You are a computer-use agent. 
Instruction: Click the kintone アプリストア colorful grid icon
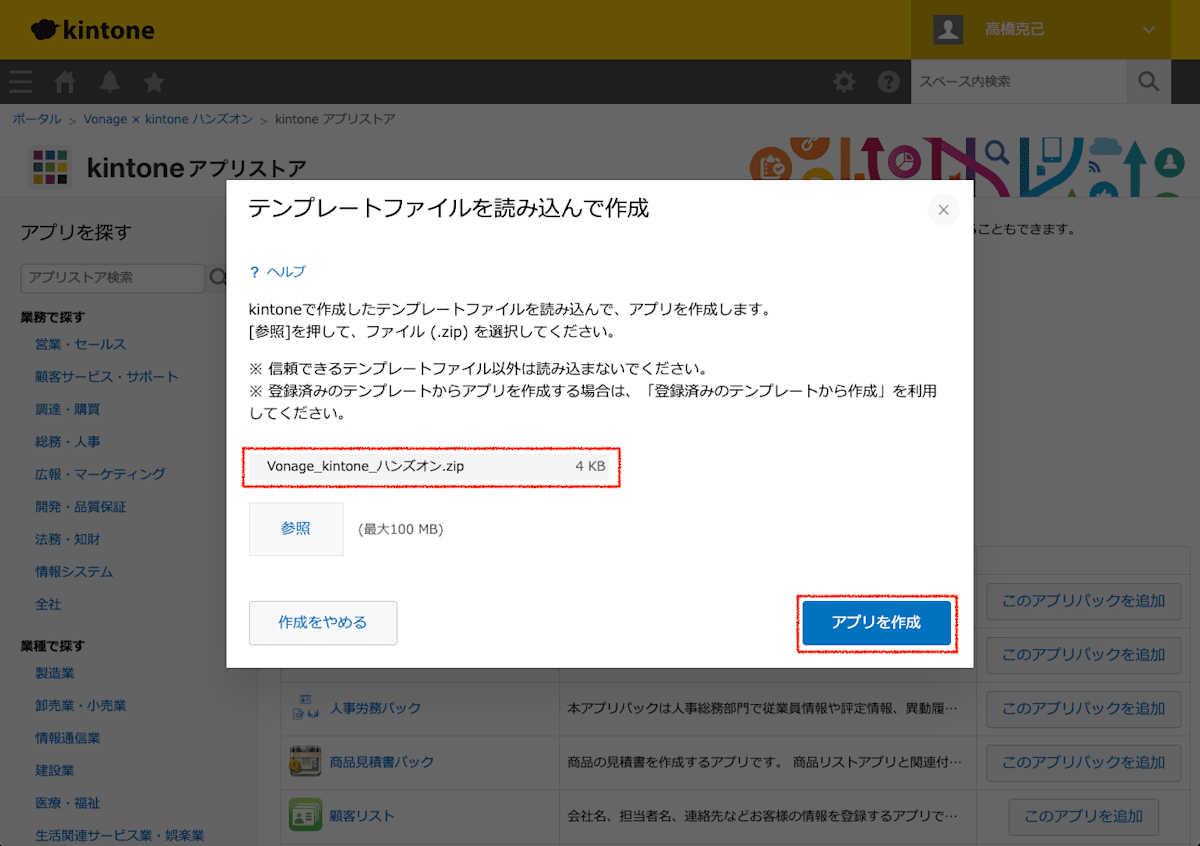[49, 167]
